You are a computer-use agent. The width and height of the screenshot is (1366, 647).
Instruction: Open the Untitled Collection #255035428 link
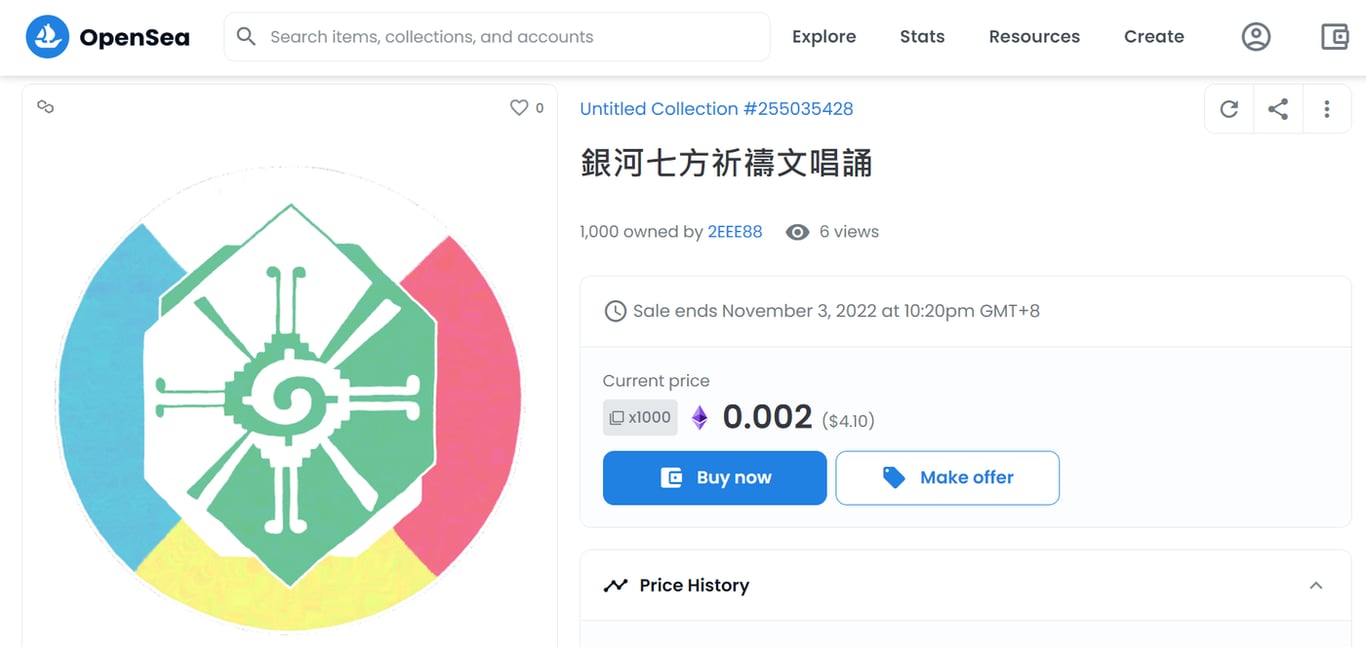coord(716,109)
